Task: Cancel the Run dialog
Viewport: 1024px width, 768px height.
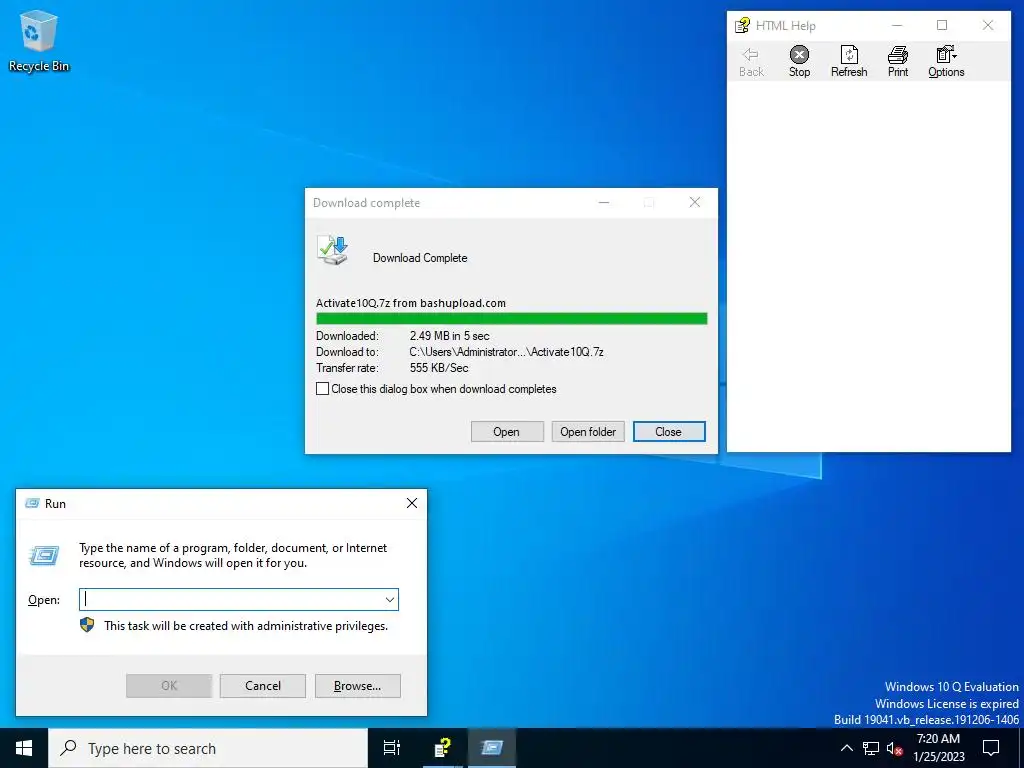Action: pyautogui.click(x=263, y=686)
